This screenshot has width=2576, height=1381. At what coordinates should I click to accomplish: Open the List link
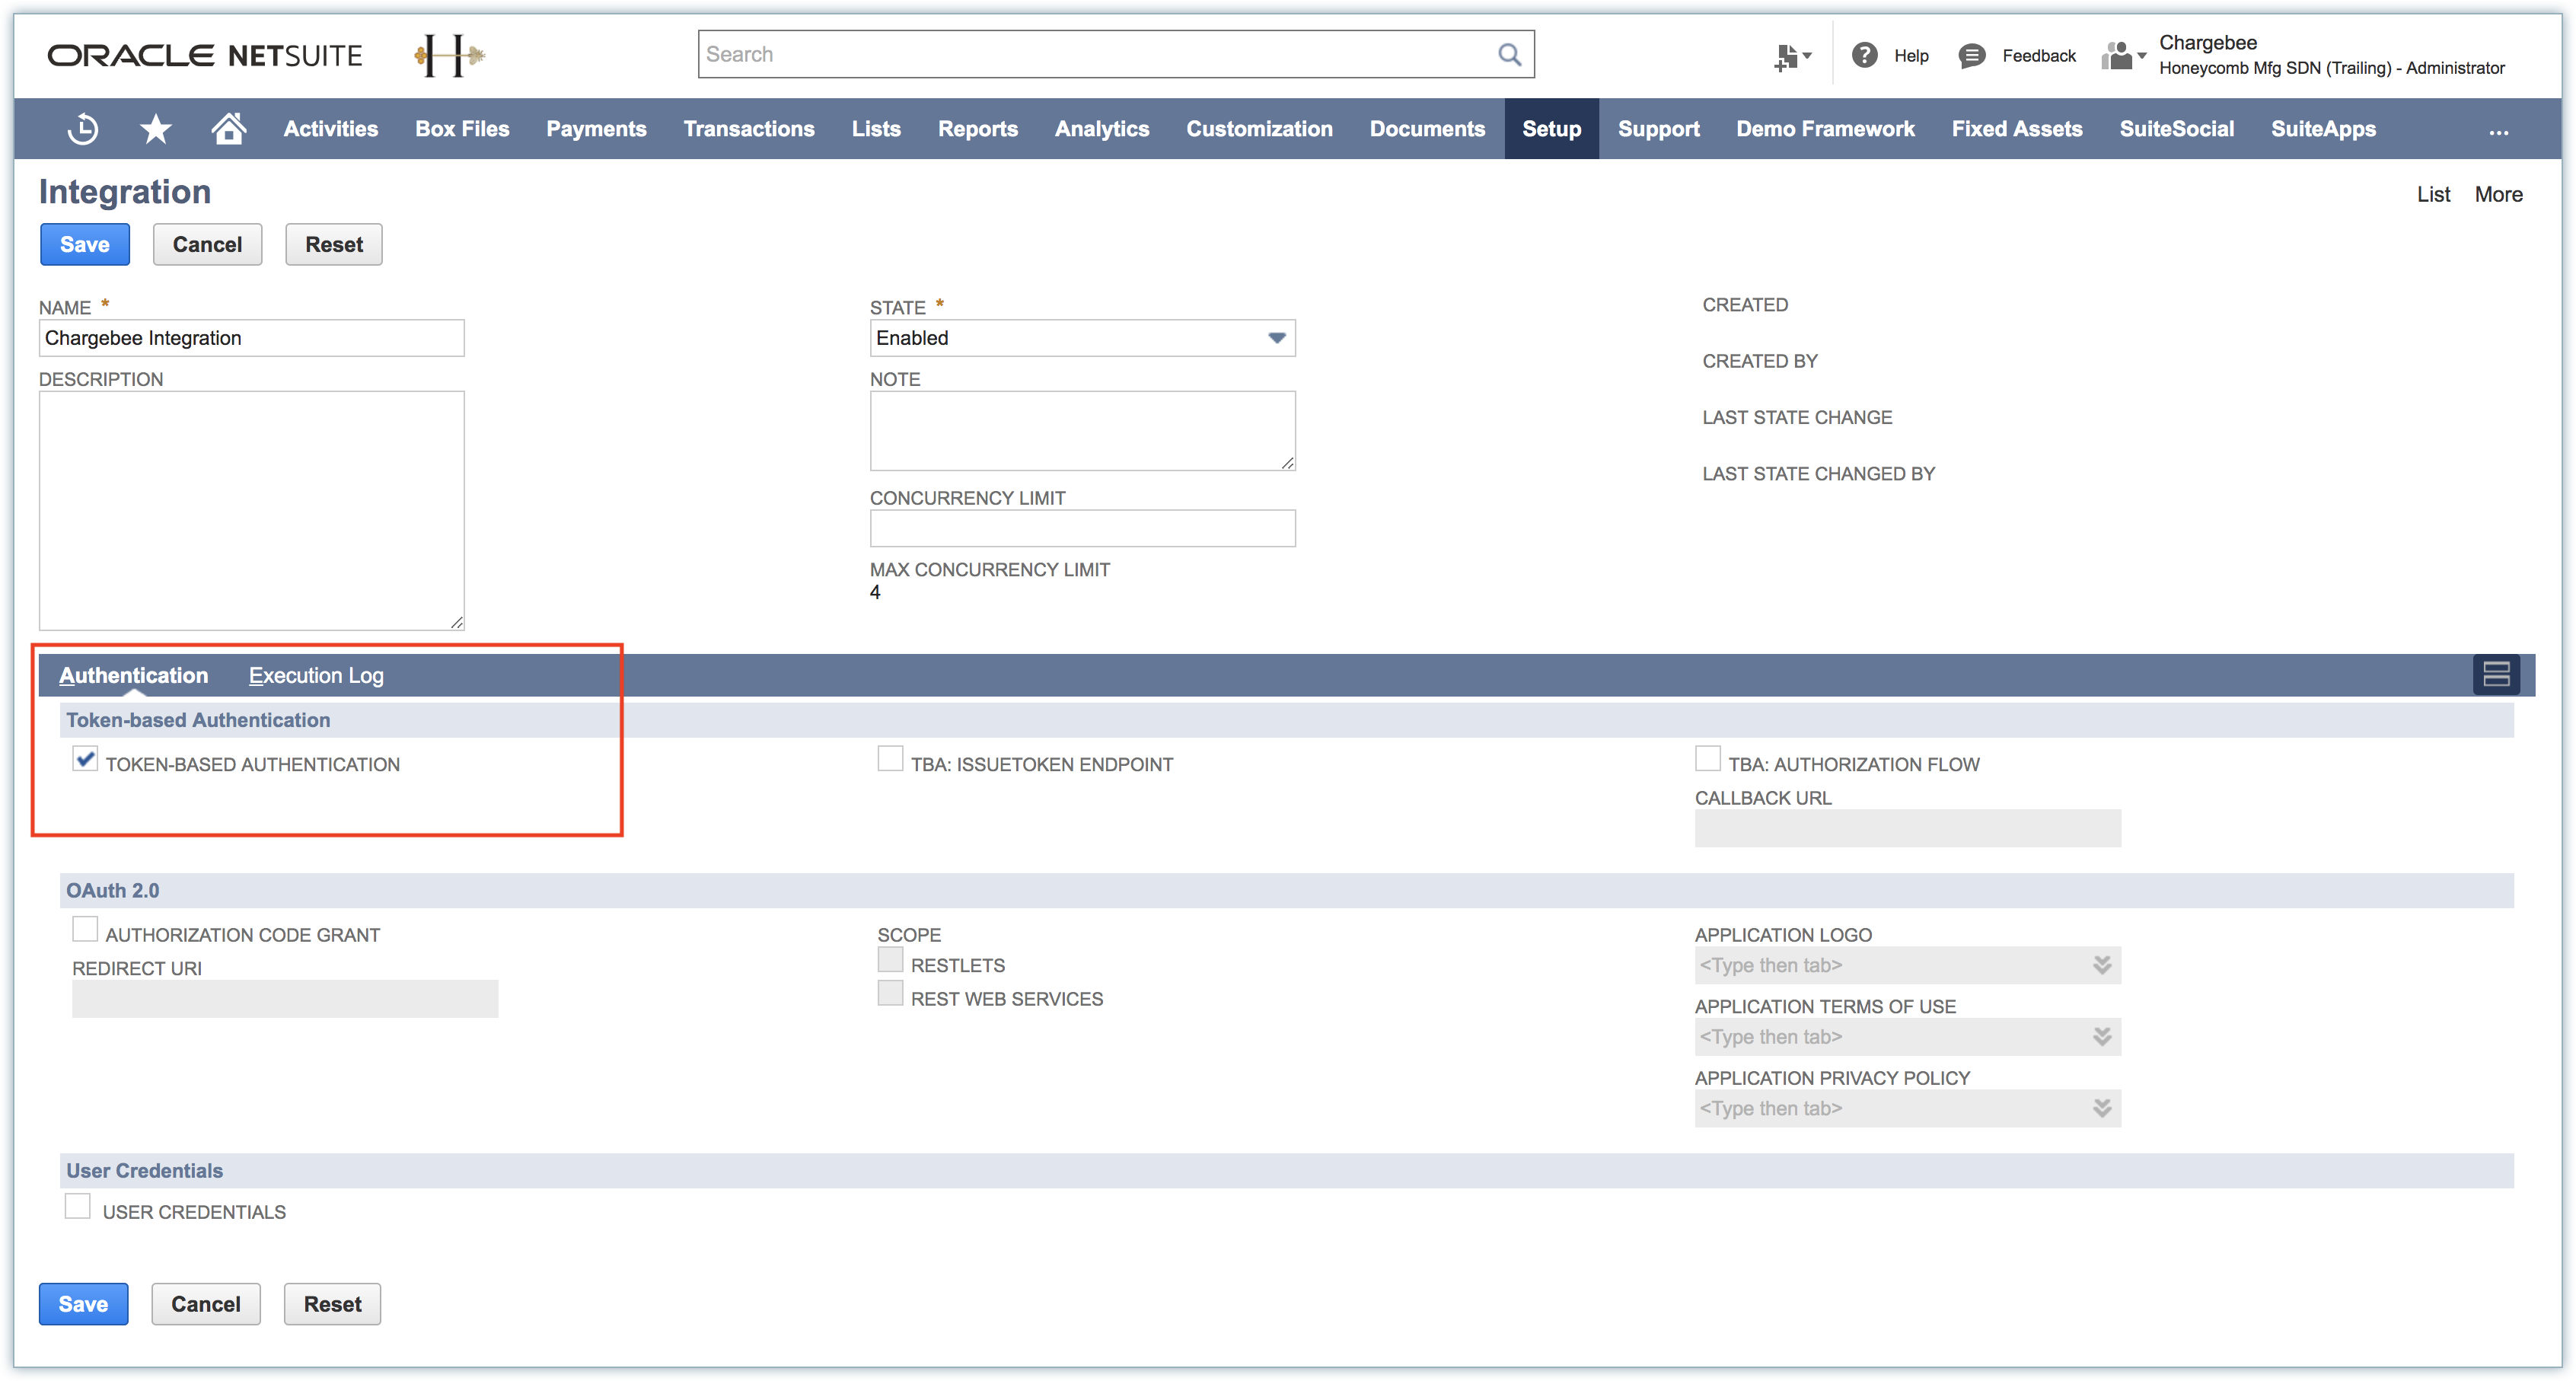(x=2433, y=195)
